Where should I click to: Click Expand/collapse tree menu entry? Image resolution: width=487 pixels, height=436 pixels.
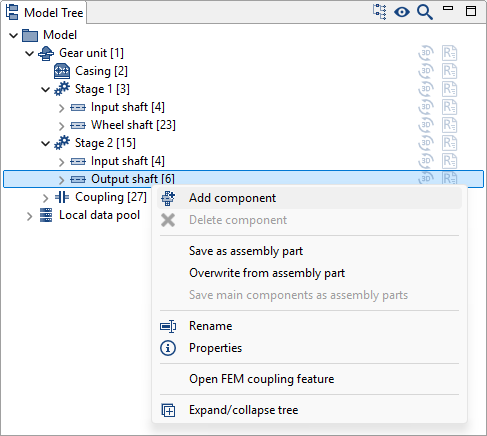point(244,410)
